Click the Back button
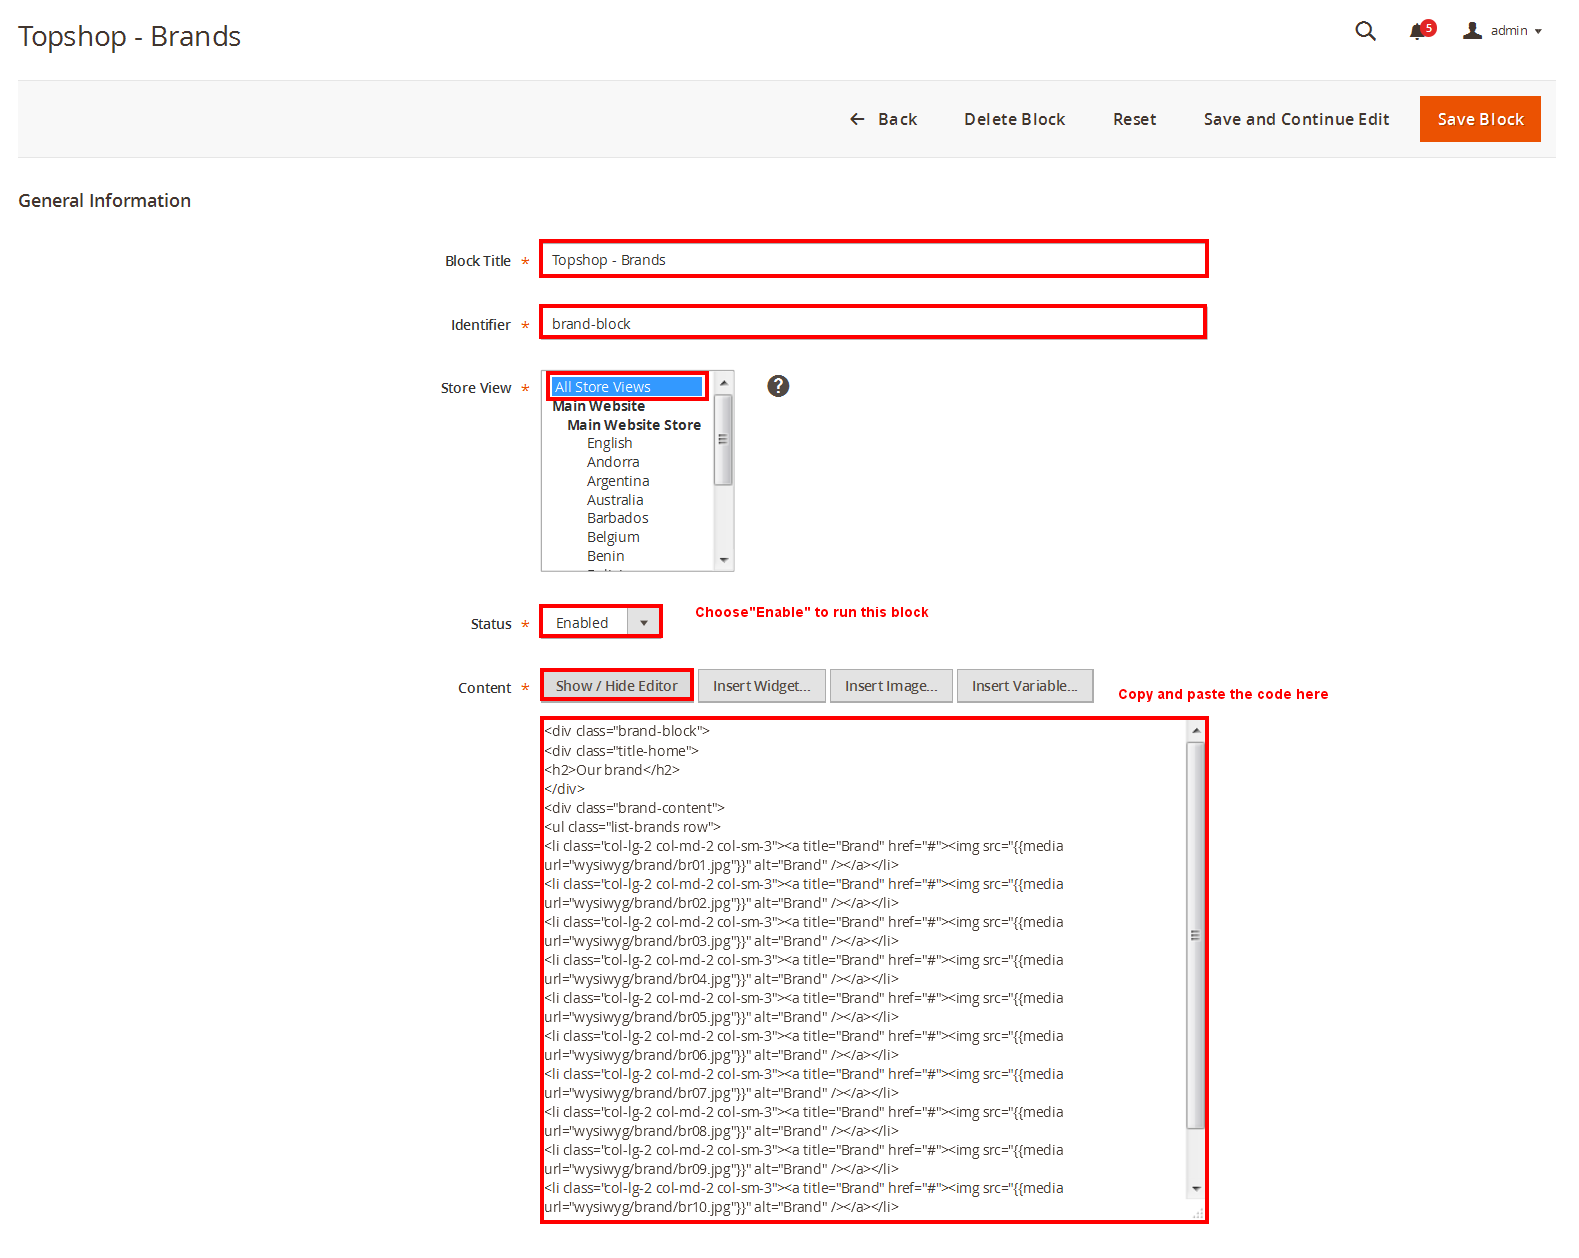This screenshot has height=1258, width=1579. (x=883, y=119)
